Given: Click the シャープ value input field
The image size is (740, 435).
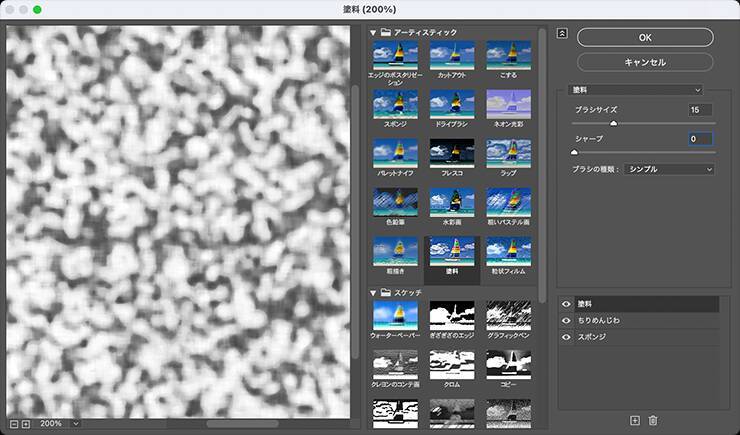Looking at the screenshot, I should point(700,139).
